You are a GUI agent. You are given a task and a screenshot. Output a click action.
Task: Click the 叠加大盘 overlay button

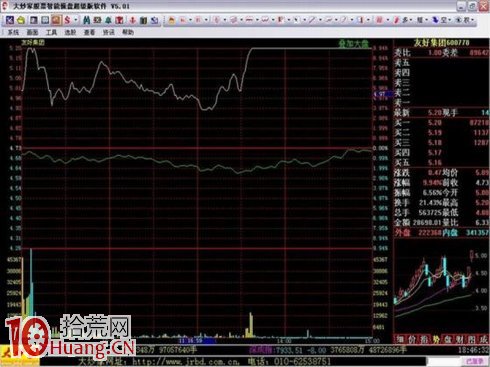(x=353, y=44)
